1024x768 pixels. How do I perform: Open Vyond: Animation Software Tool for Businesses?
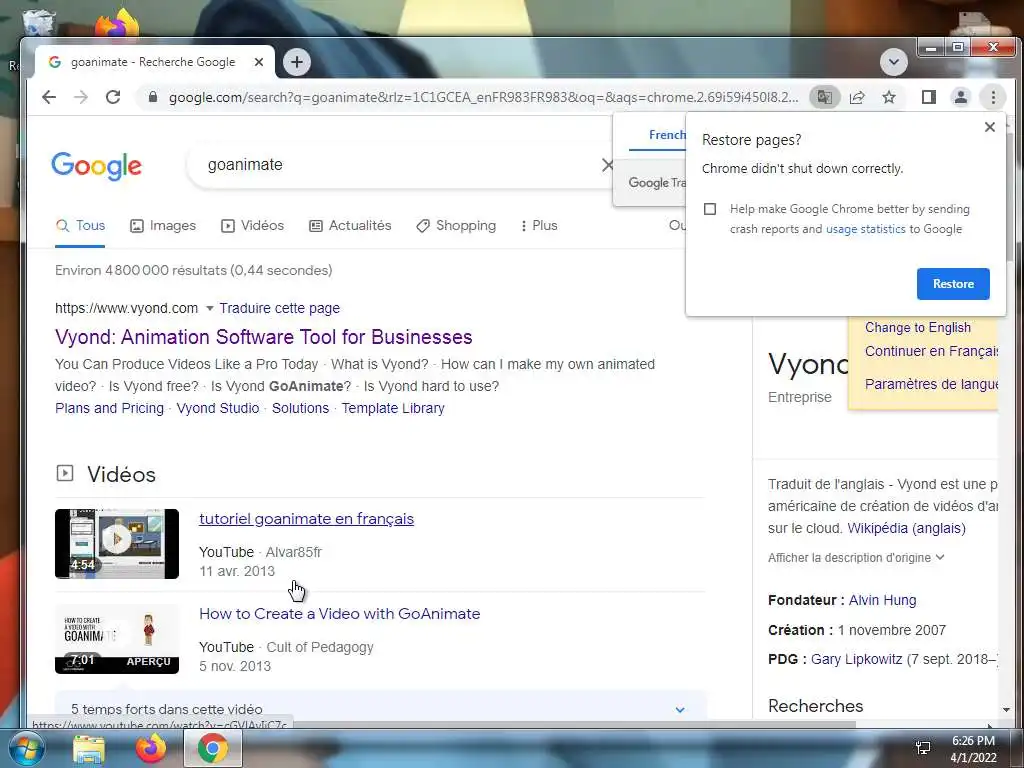(x=264, y=337)
